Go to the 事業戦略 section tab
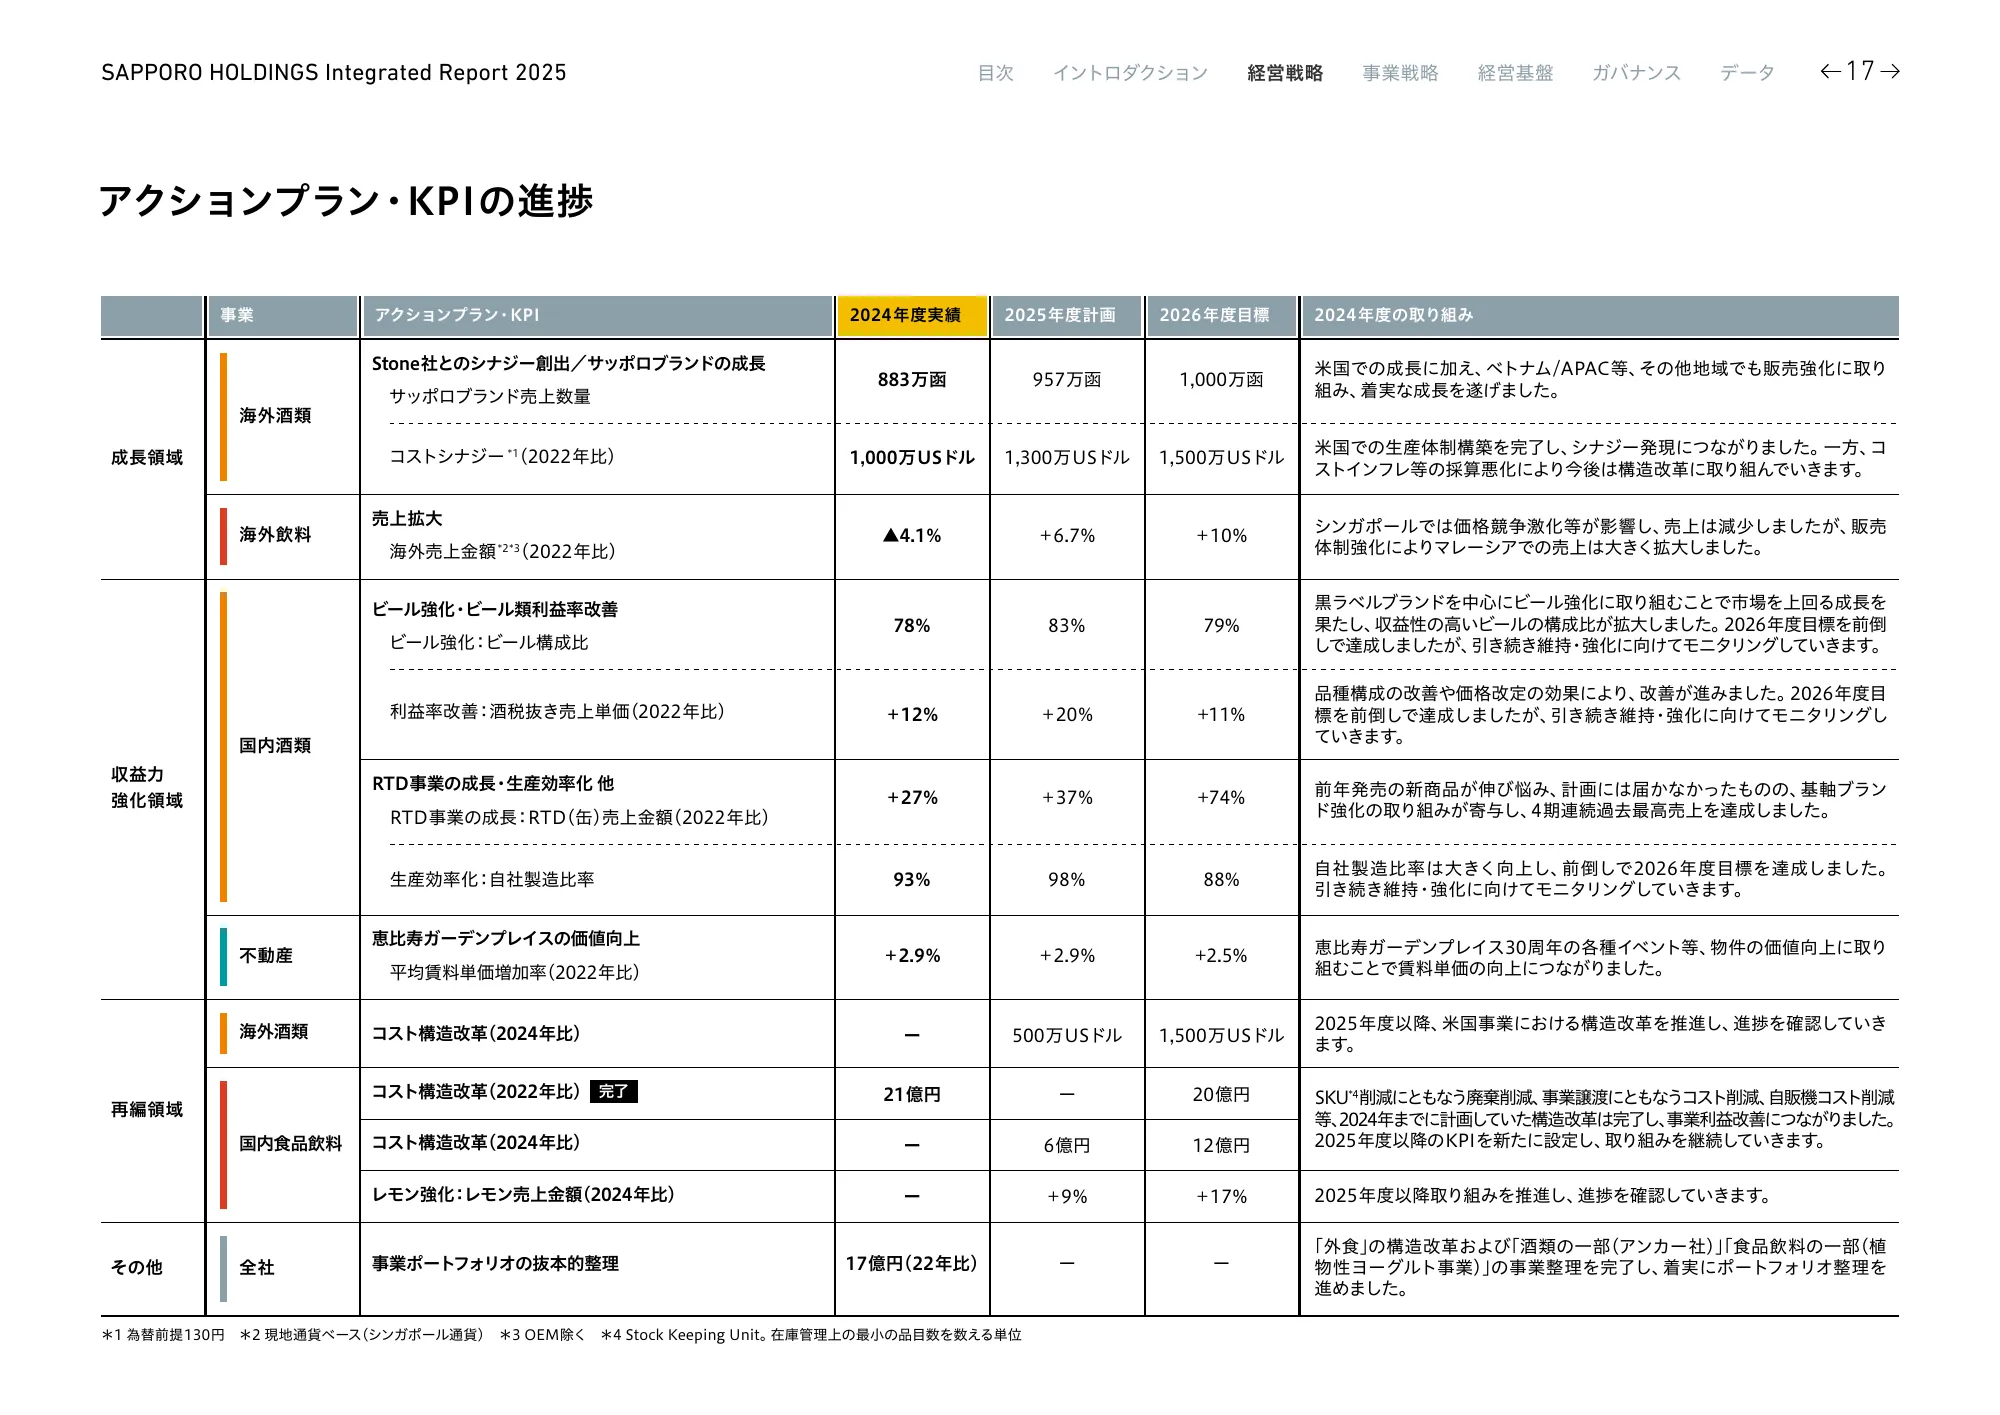Viewport: 2000px width, 1415px height. click(1400, 73)
